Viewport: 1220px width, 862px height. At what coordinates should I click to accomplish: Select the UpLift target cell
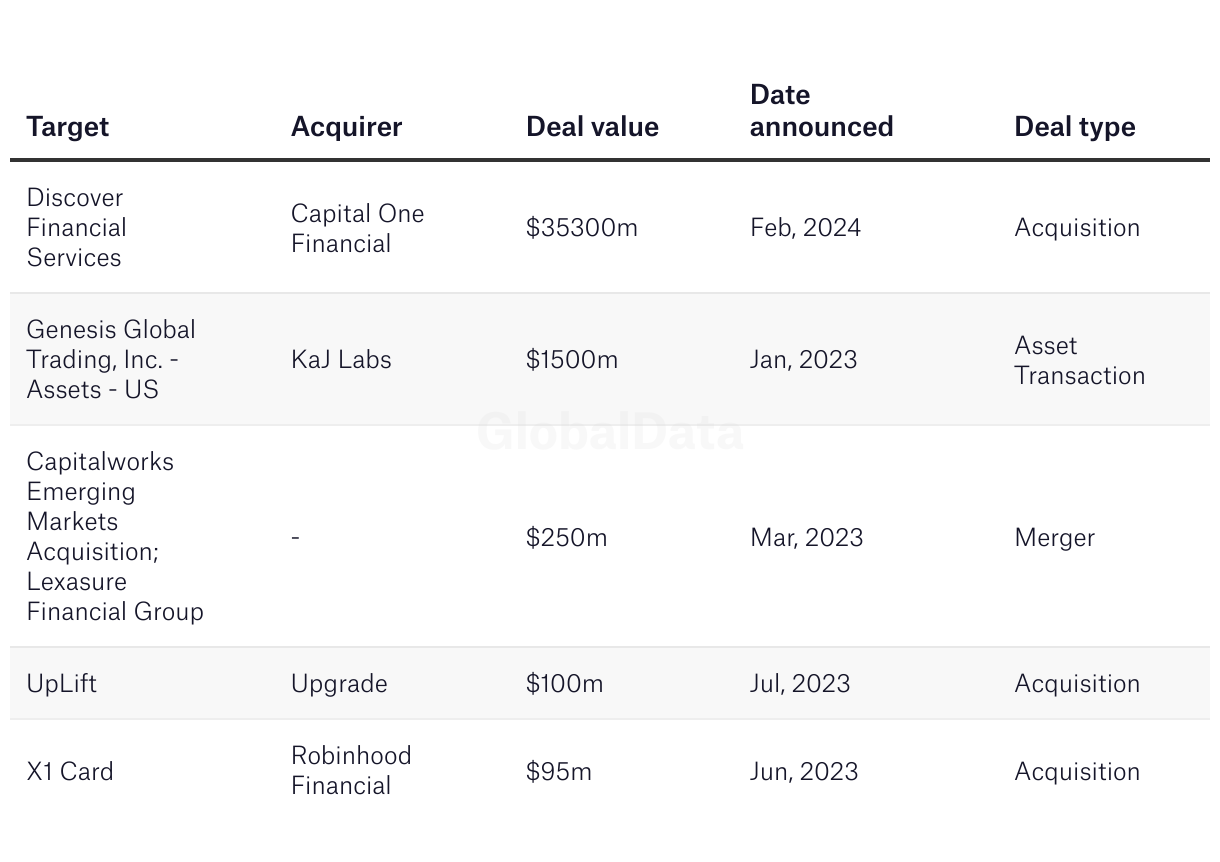(62, 684)
